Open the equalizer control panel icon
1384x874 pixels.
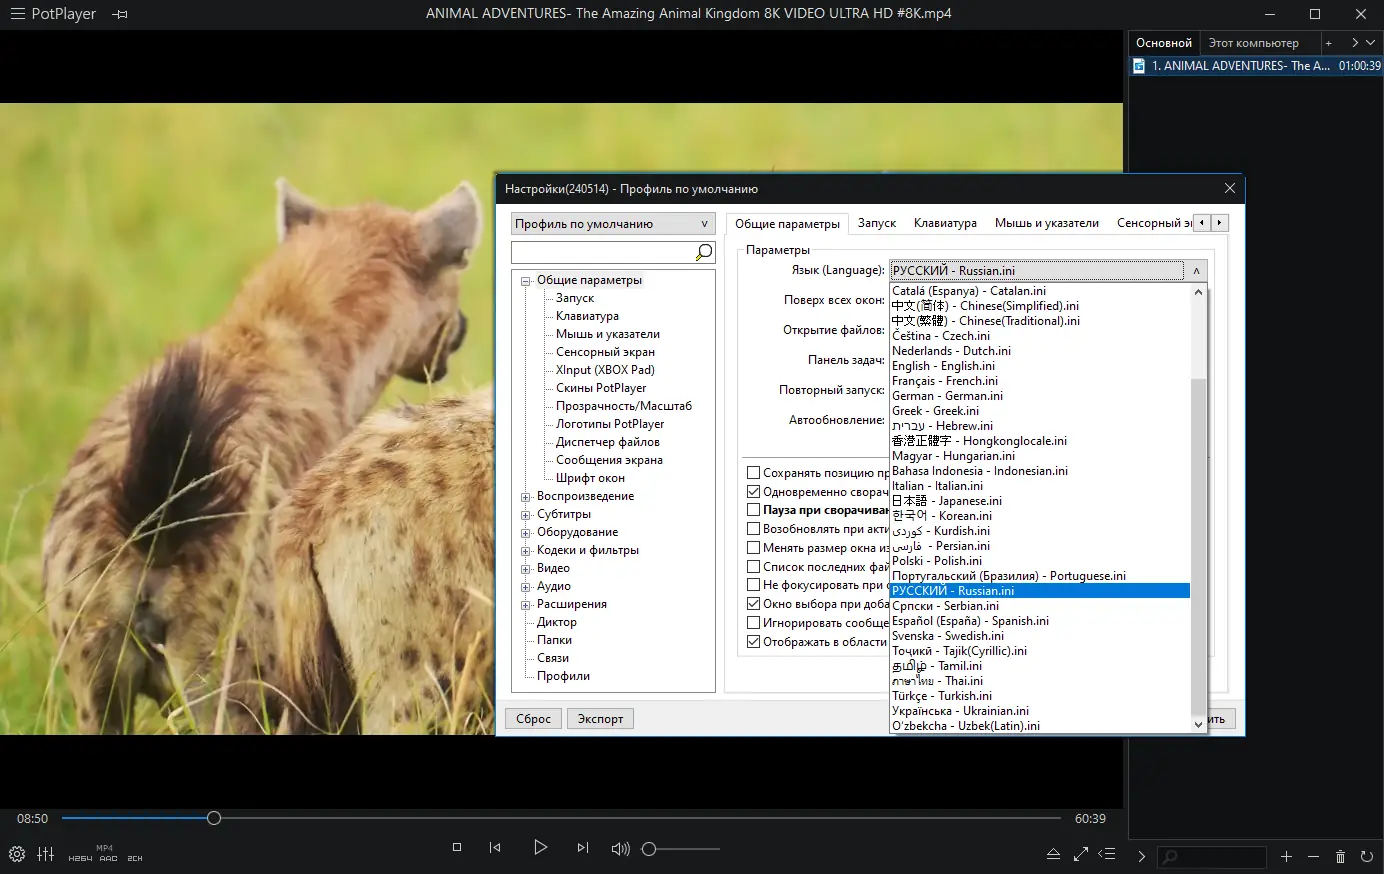[x=46, y=854]
